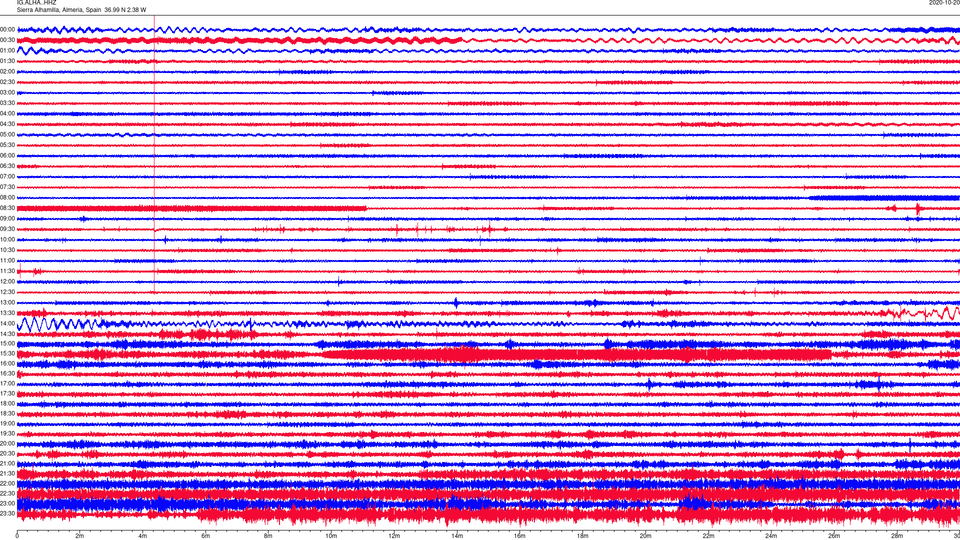Screen dimensions: 960x540
Task: Click the 08:00 trace time label
Action: (x=8, y=198)
